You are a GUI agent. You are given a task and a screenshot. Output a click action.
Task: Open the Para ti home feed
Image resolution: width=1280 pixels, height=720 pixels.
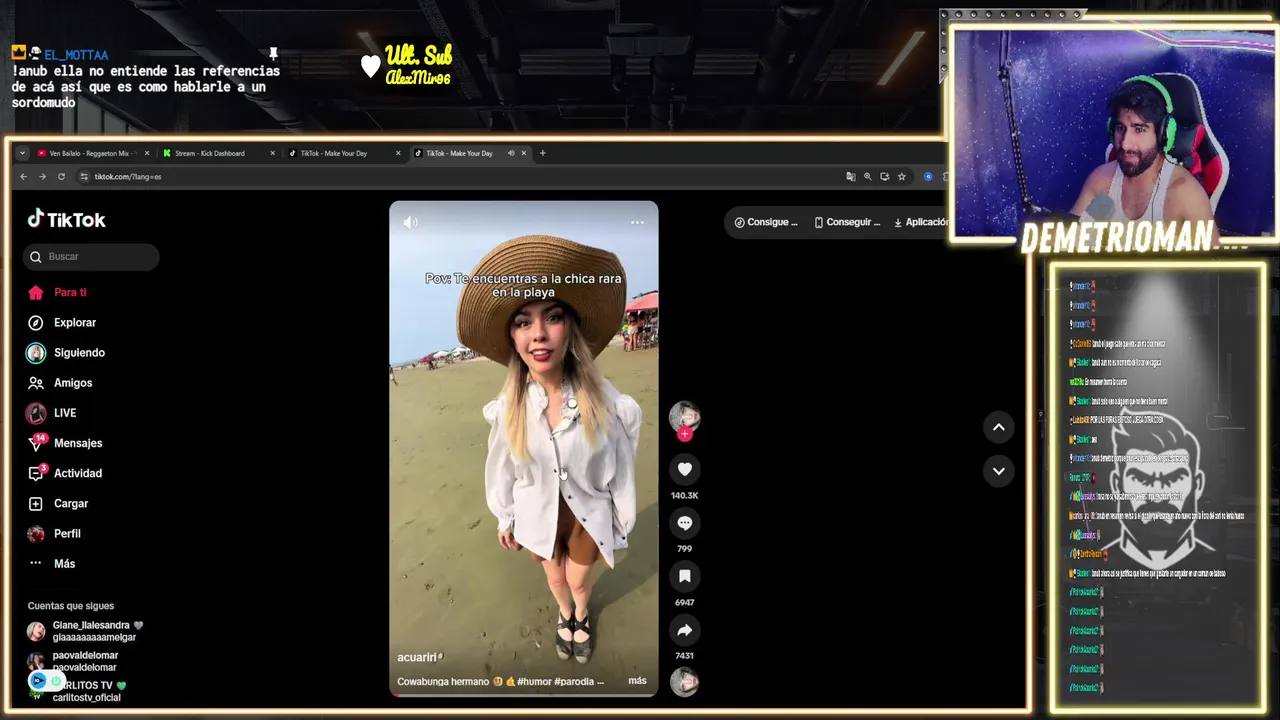[x=58, y=292]
